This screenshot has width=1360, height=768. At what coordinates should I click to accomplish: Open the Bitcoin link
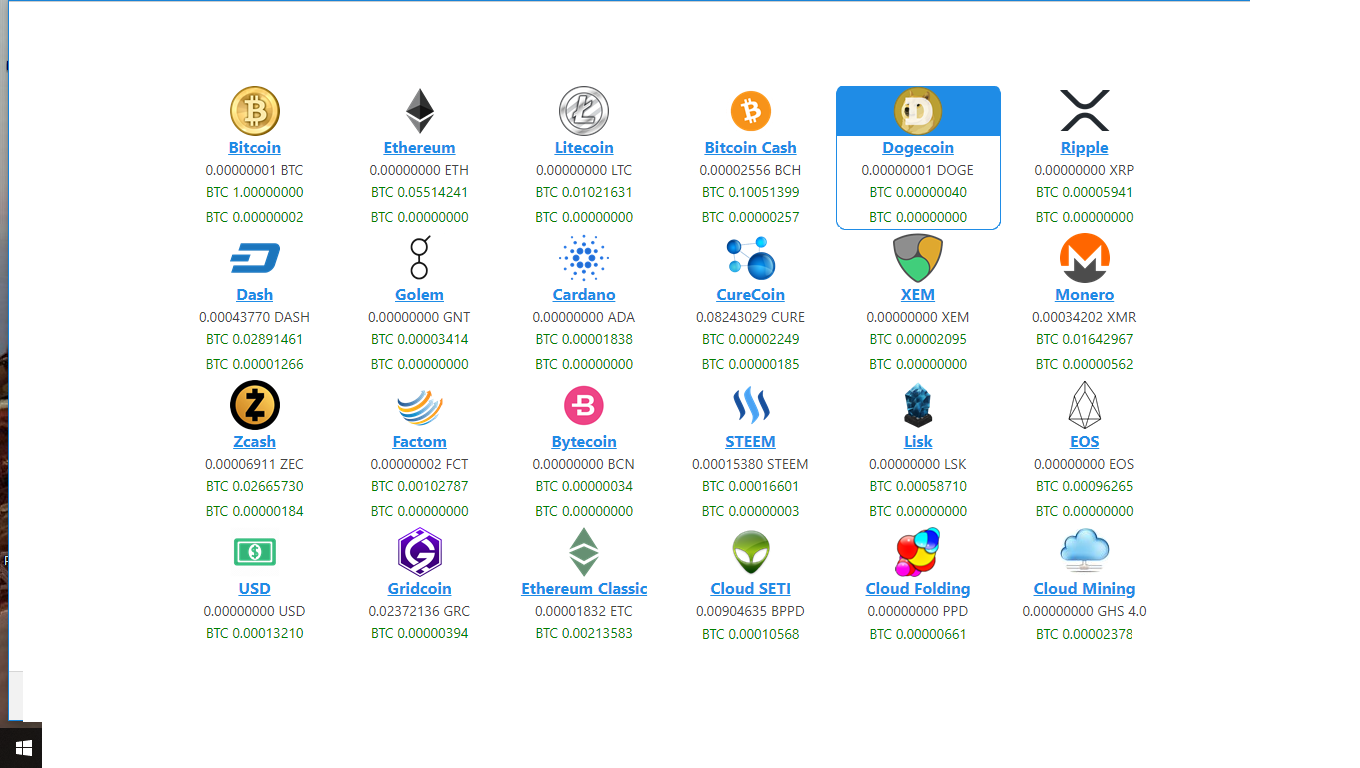[254, 148]
